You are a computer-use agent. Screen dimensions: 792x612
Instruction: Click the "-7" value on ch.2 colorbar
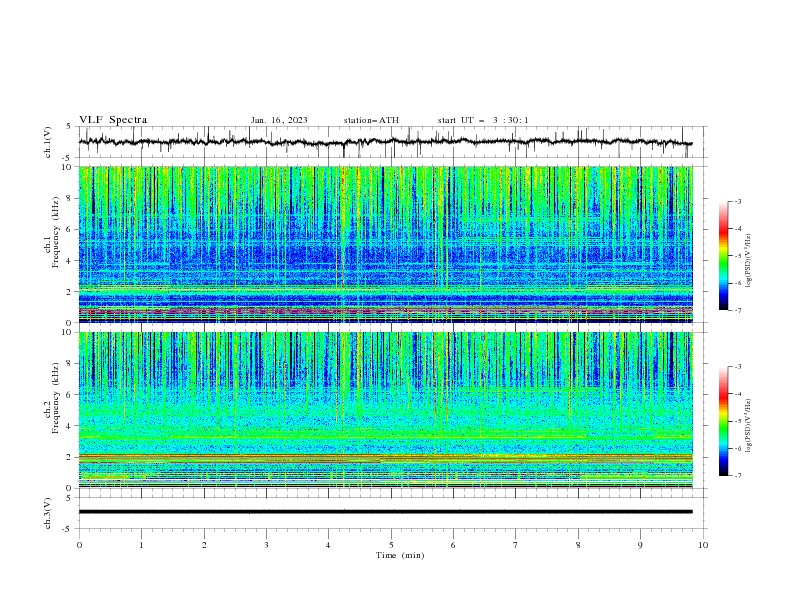[x=737, y=476]
